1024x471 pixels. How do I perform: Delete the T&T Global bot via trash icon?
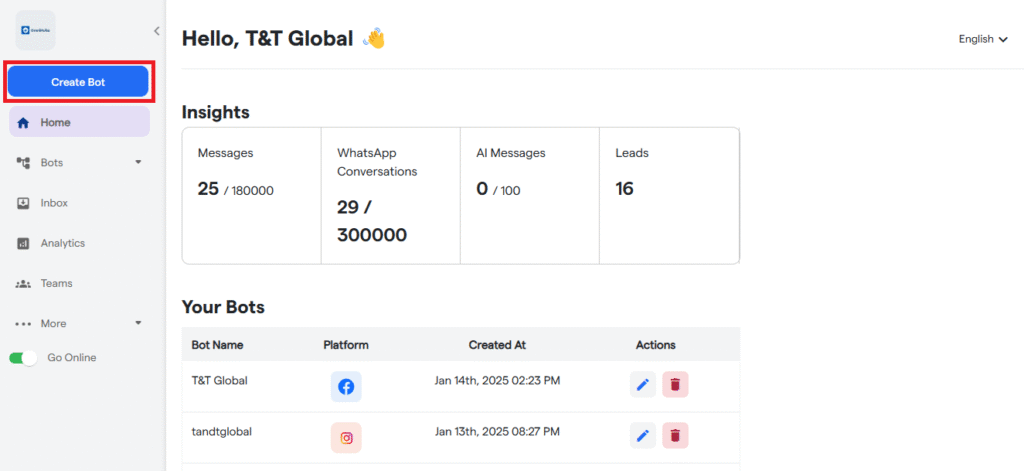[676, 385]
